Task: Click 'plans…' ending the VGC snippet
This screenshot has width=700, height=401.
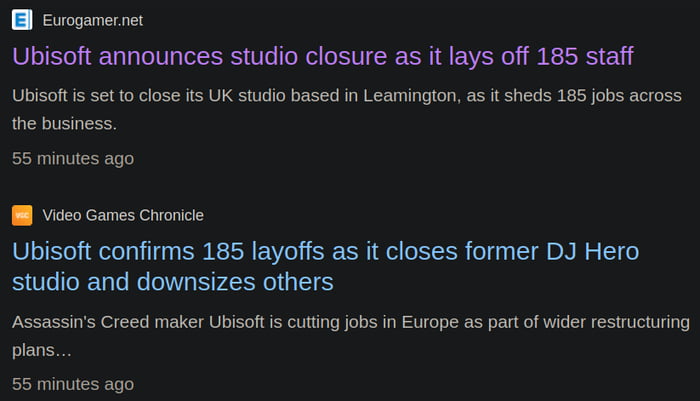Action: pos(43,351)
